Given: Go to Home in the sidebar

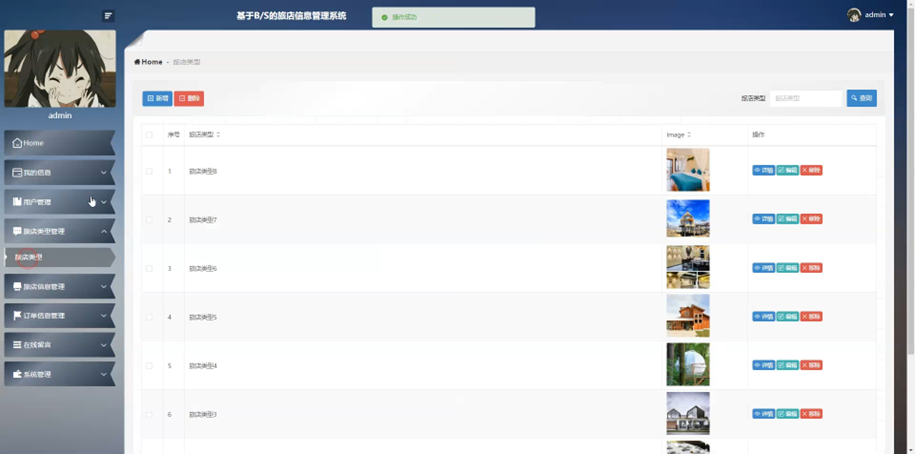Looking at the screenshot, I should coord(60,143).
